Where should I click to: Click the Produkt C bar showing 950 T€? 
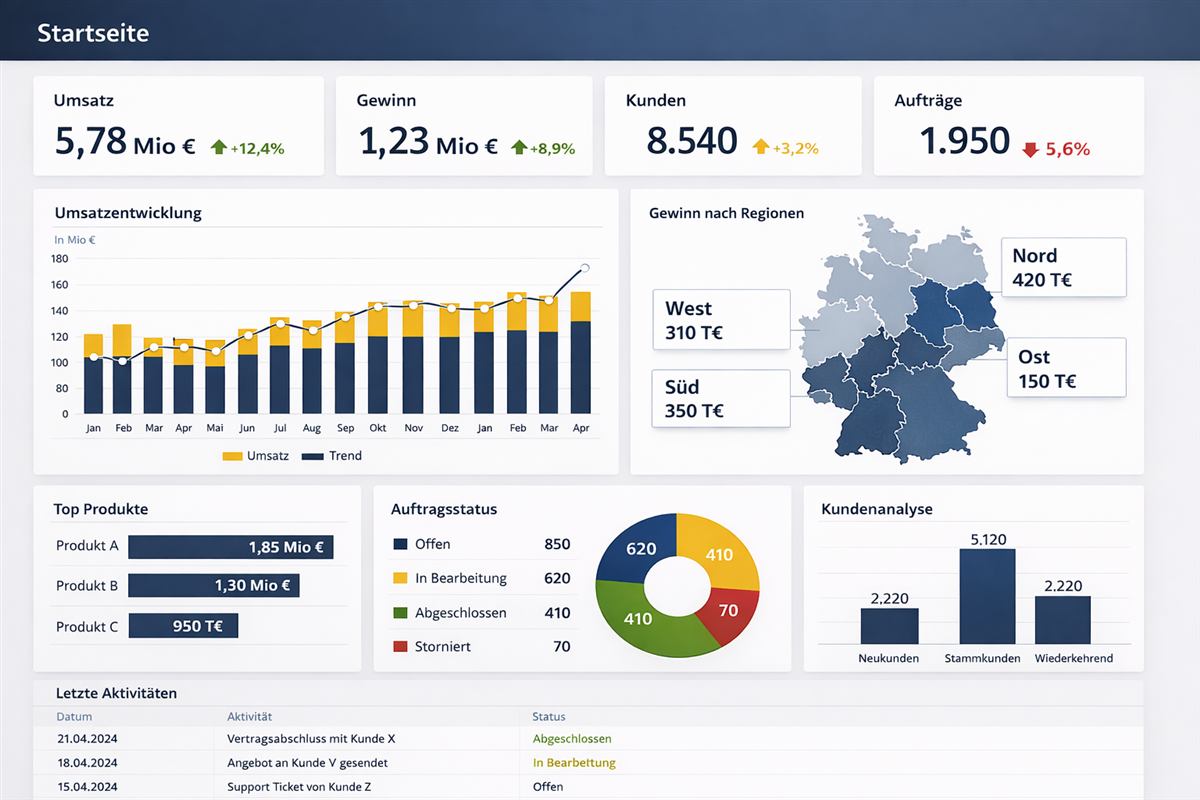coord(183,626)
